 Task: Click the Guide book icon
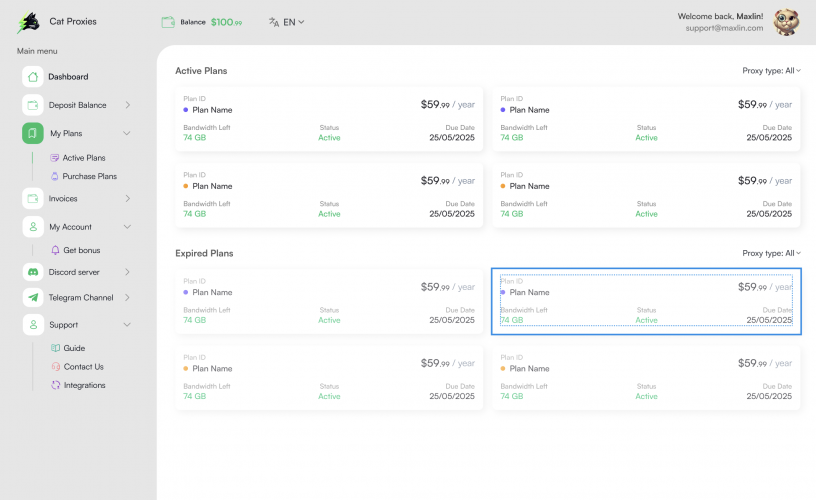56,348
